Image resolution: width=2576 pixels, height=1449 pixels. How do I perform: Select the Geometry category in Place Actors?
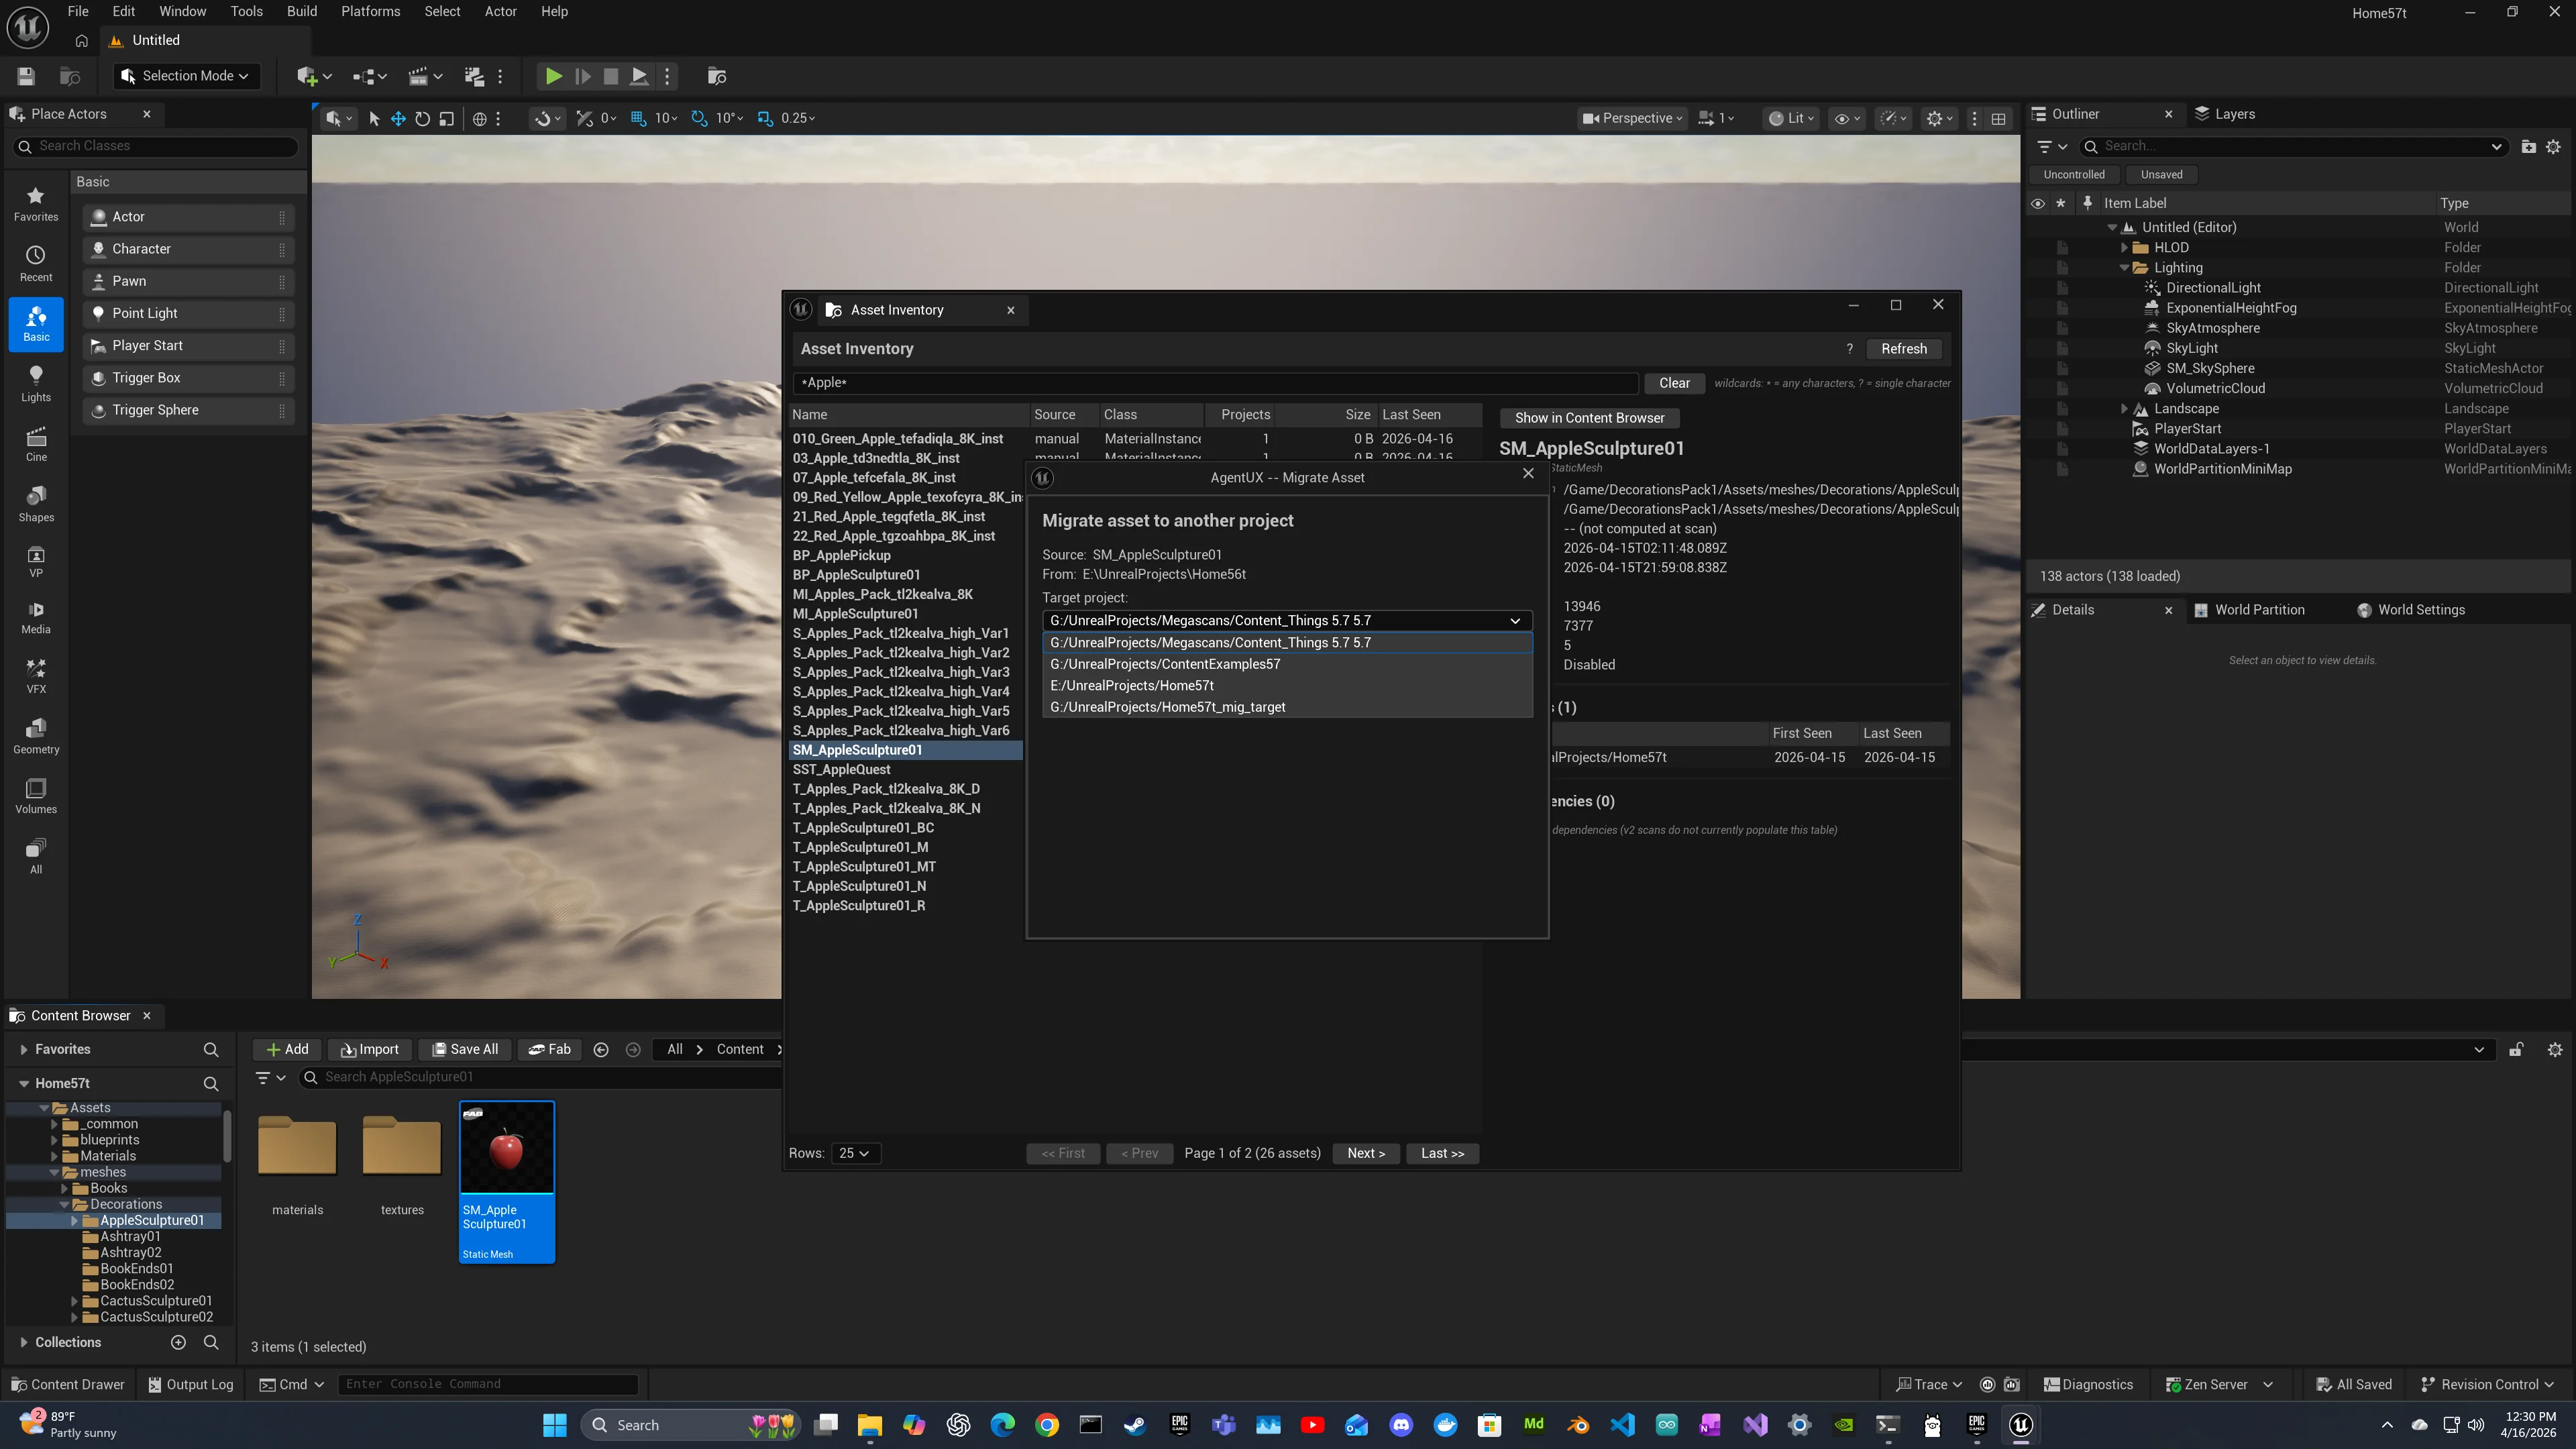[x=36, y=736]
